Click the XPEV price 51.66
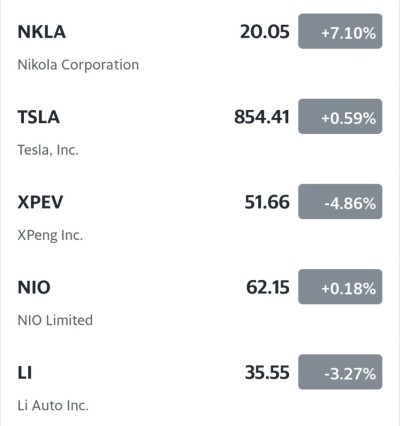The width and height of the screenshot is (400, 426). (x=267, y=202)
